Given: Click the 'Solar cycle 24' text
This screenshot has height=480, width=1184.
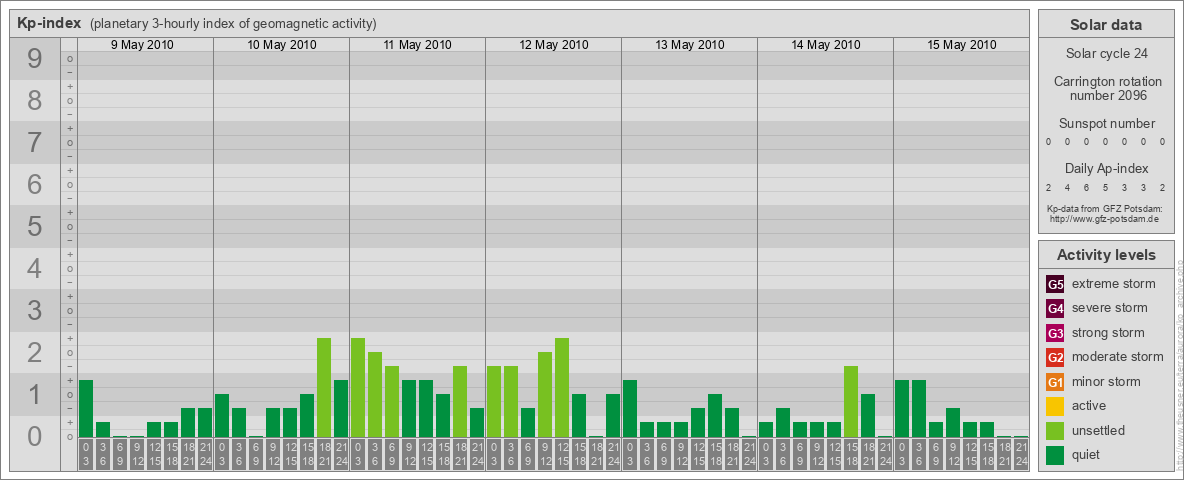Looking at the screenshot, I should 1106,54.
